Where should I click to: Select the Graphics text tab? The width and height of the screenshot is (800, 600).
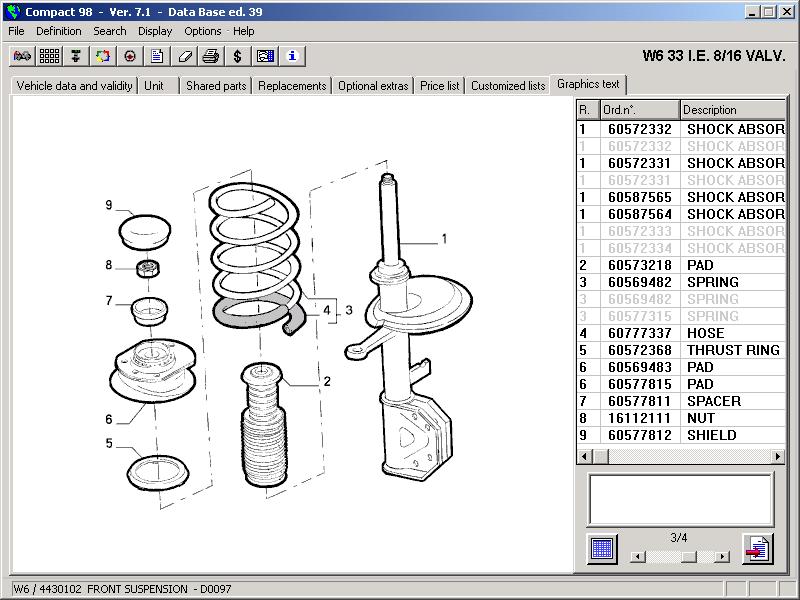click(588, 84)
